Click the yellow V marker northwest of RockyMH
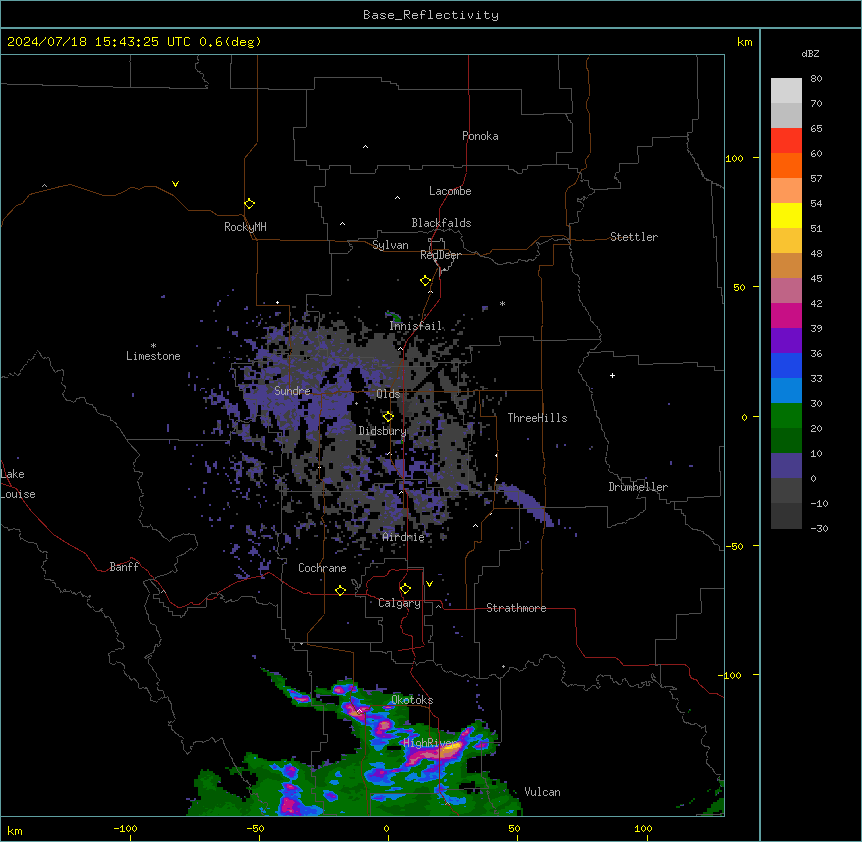This screenshot has height=842, width=862. [175, 184]
